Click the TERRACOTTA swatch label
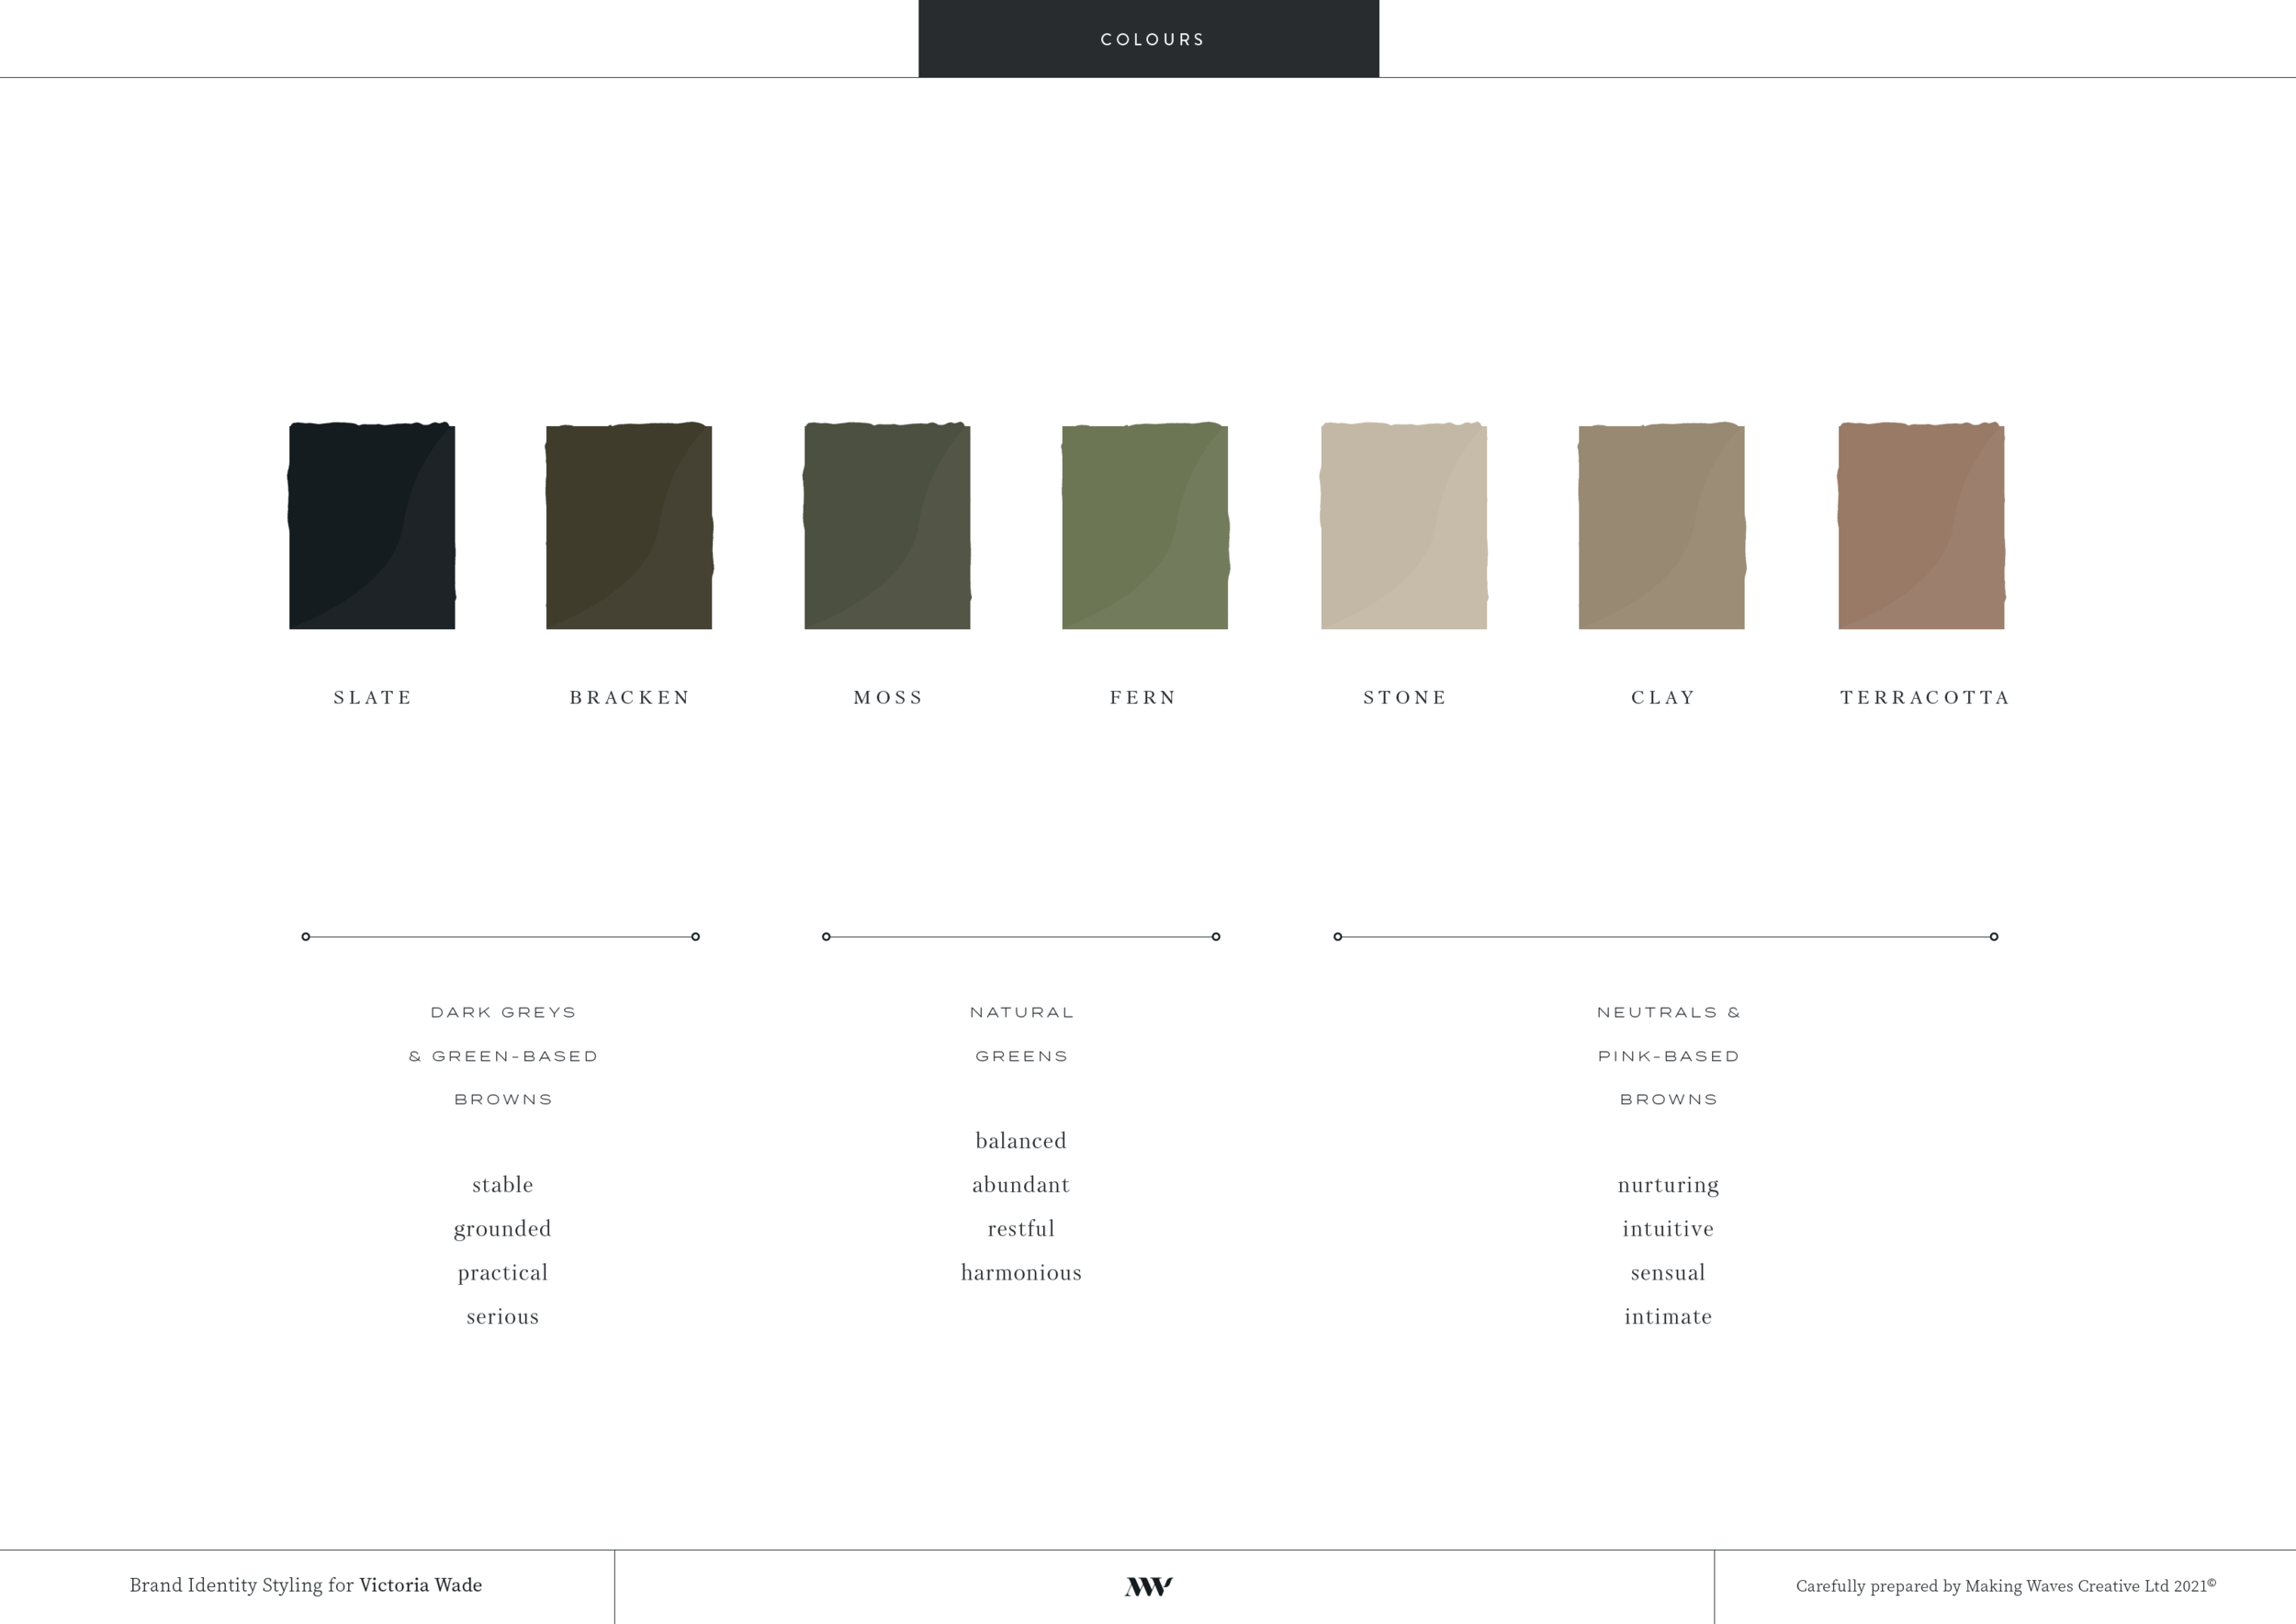Screen dimensions: 2296x1624 (x=1924, y=697)
